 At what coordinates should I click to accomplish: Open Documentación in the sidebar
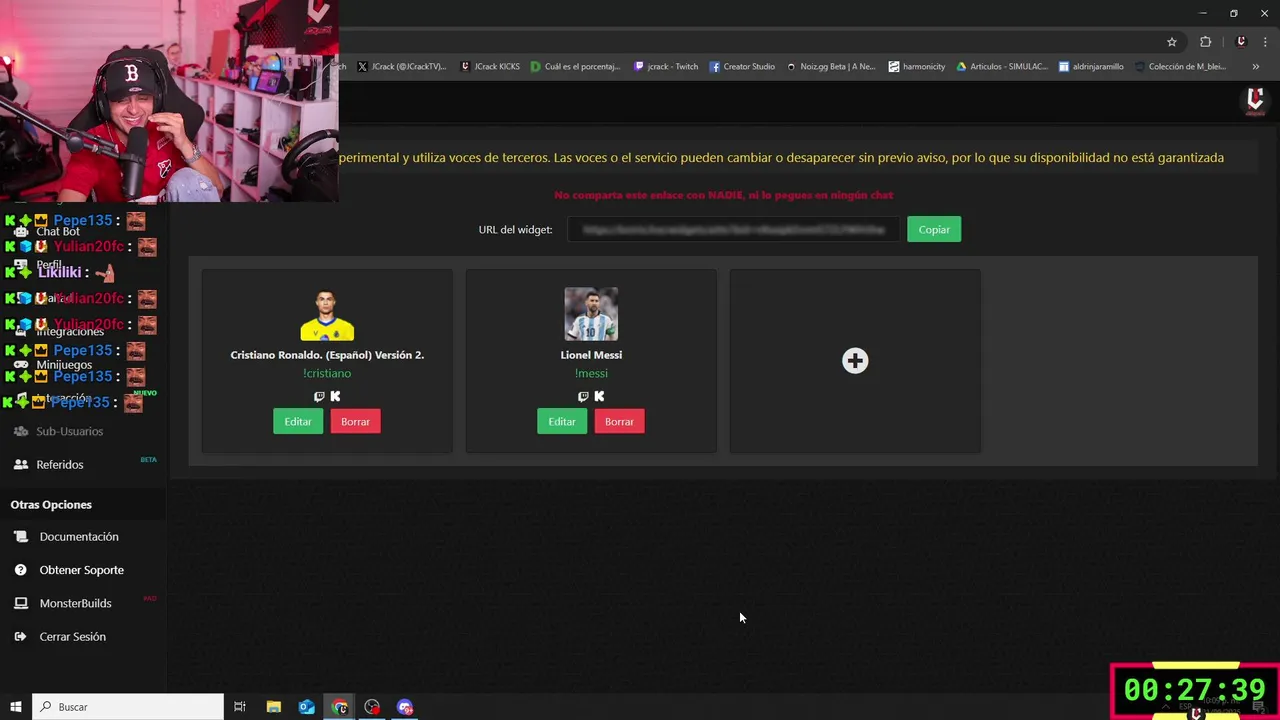click(79, 537)
